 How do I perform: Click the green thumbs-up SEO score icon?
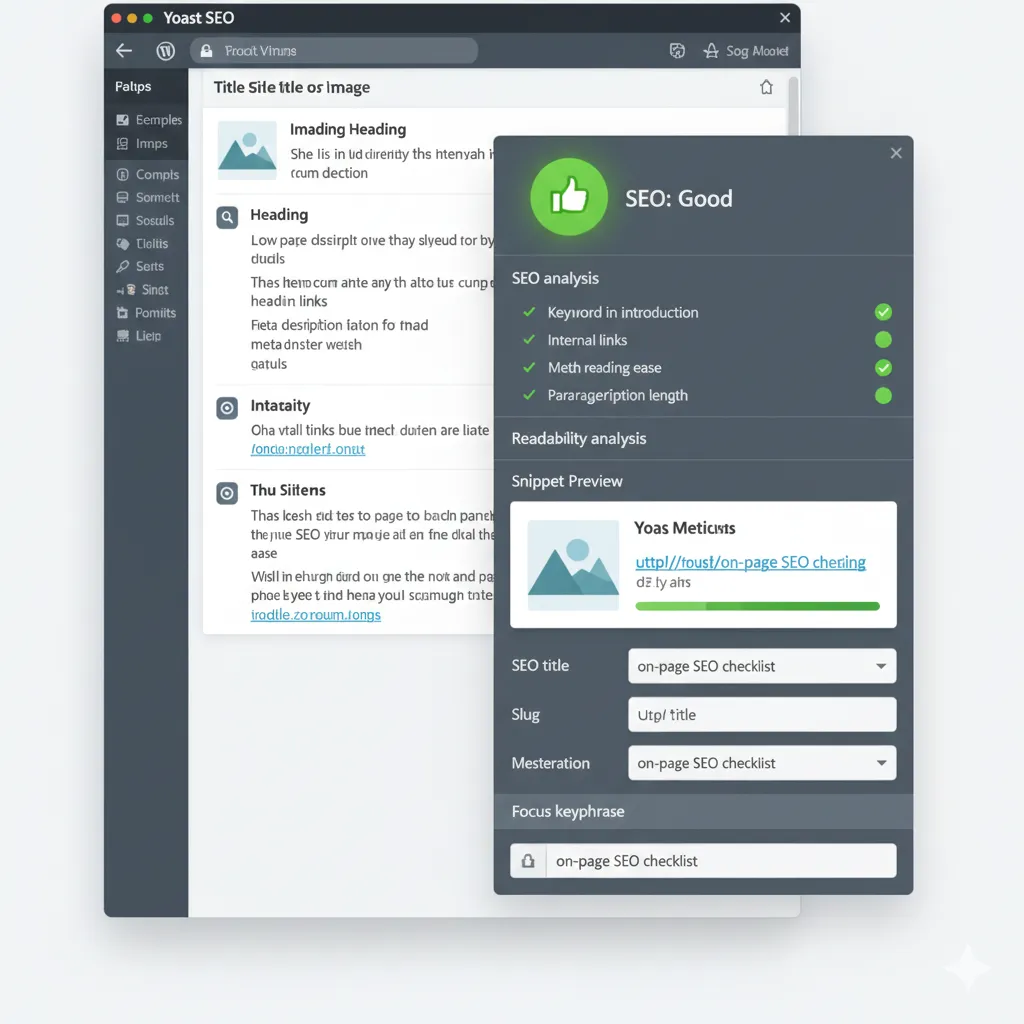click(569, 197)
